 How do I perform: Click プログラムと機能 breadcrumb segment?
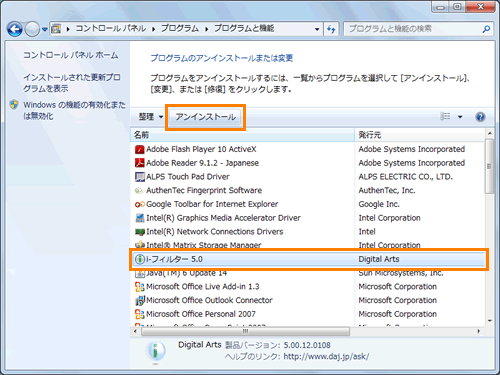244,29
